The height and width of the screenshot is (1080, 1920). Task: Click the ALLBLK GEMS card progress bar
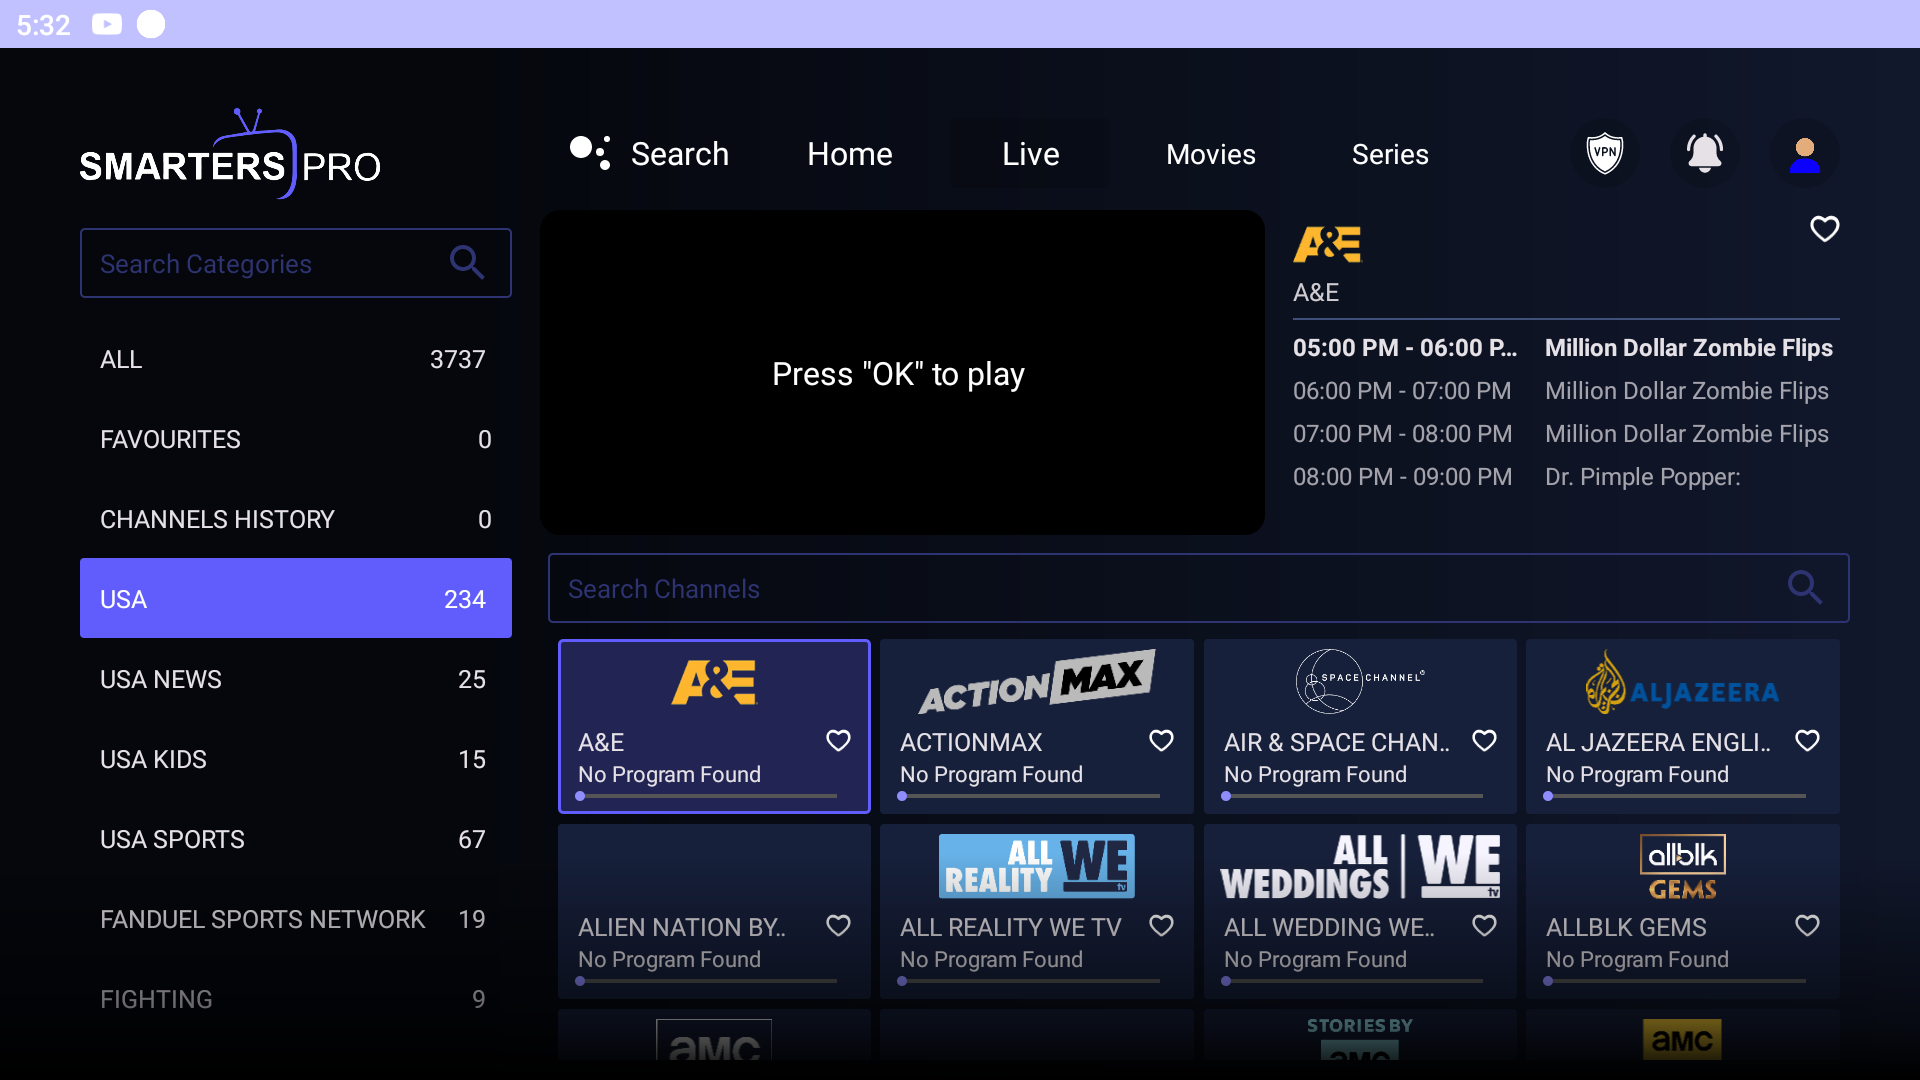1676,981
